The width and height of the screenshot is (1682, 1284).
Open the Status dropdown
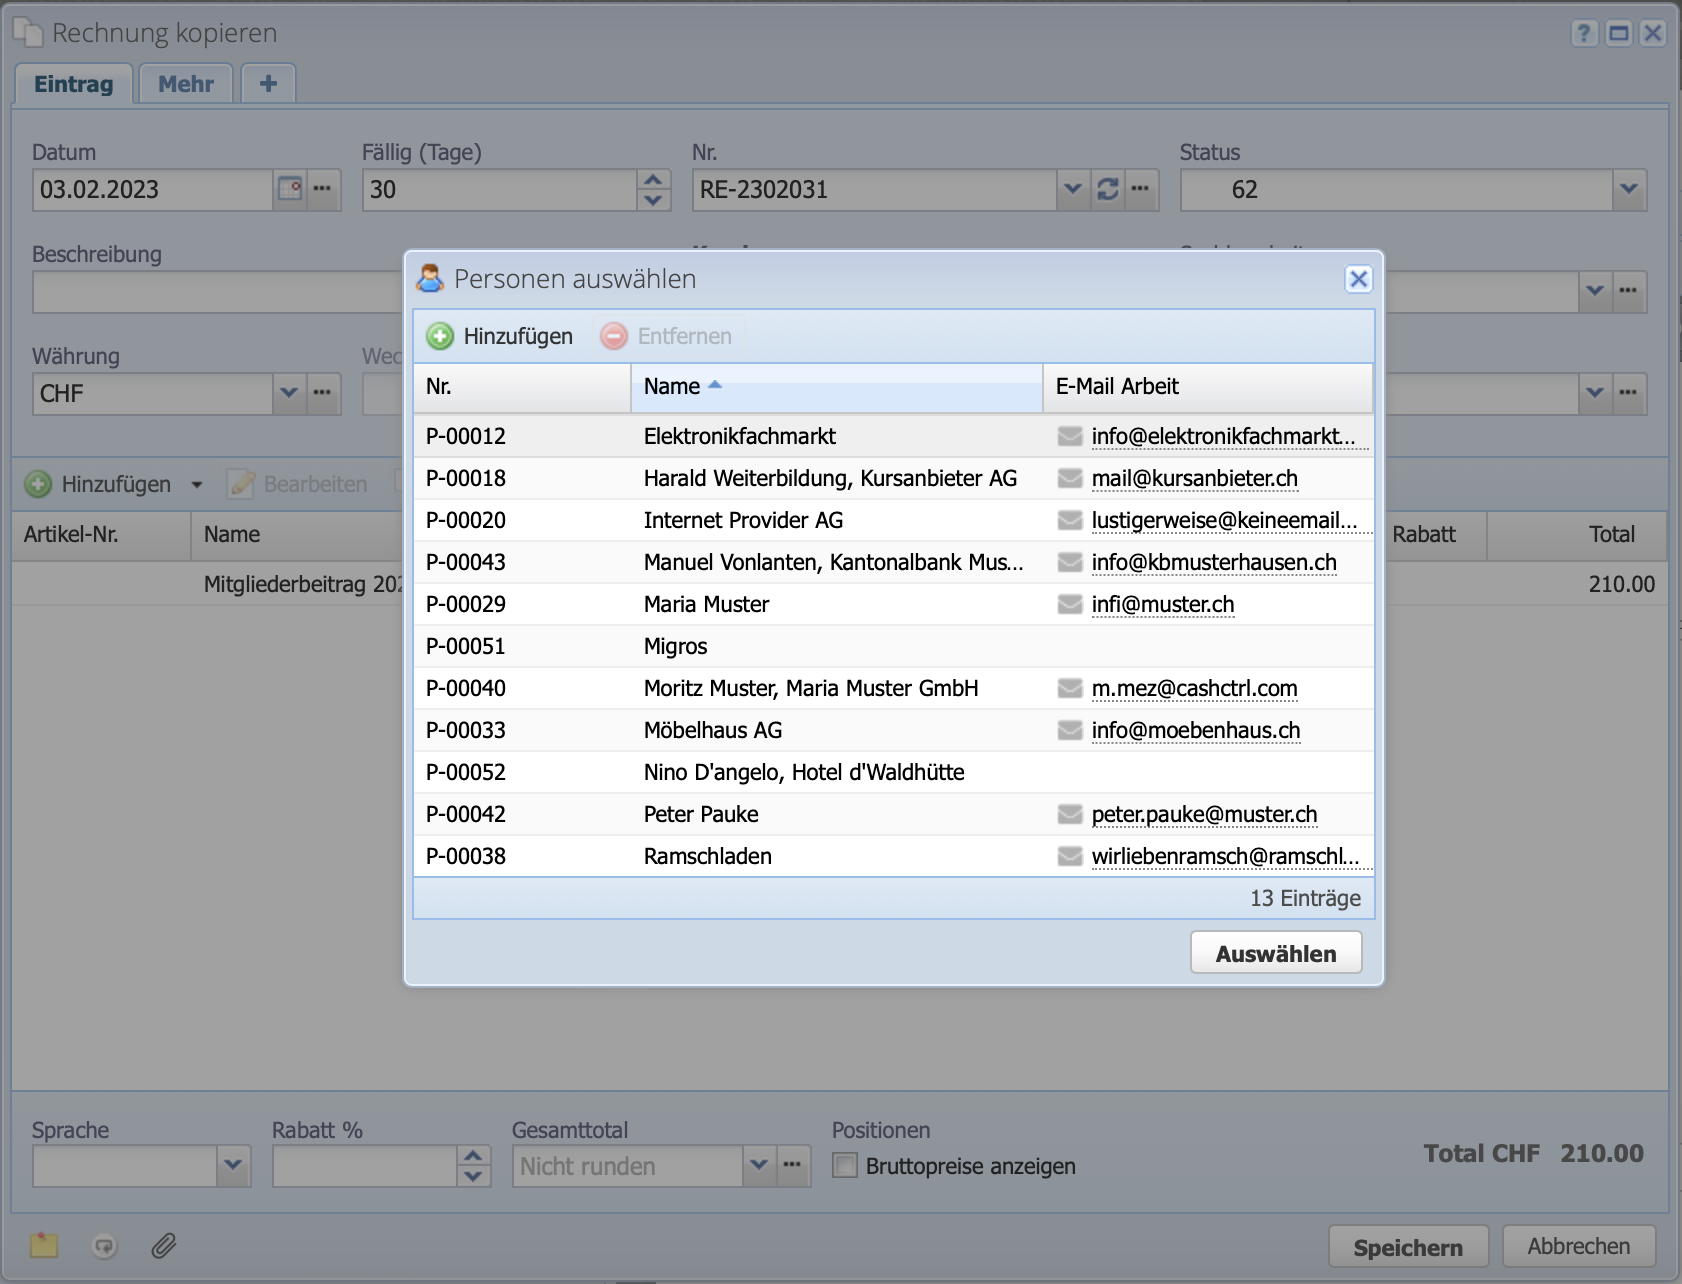pos(1628,189)
